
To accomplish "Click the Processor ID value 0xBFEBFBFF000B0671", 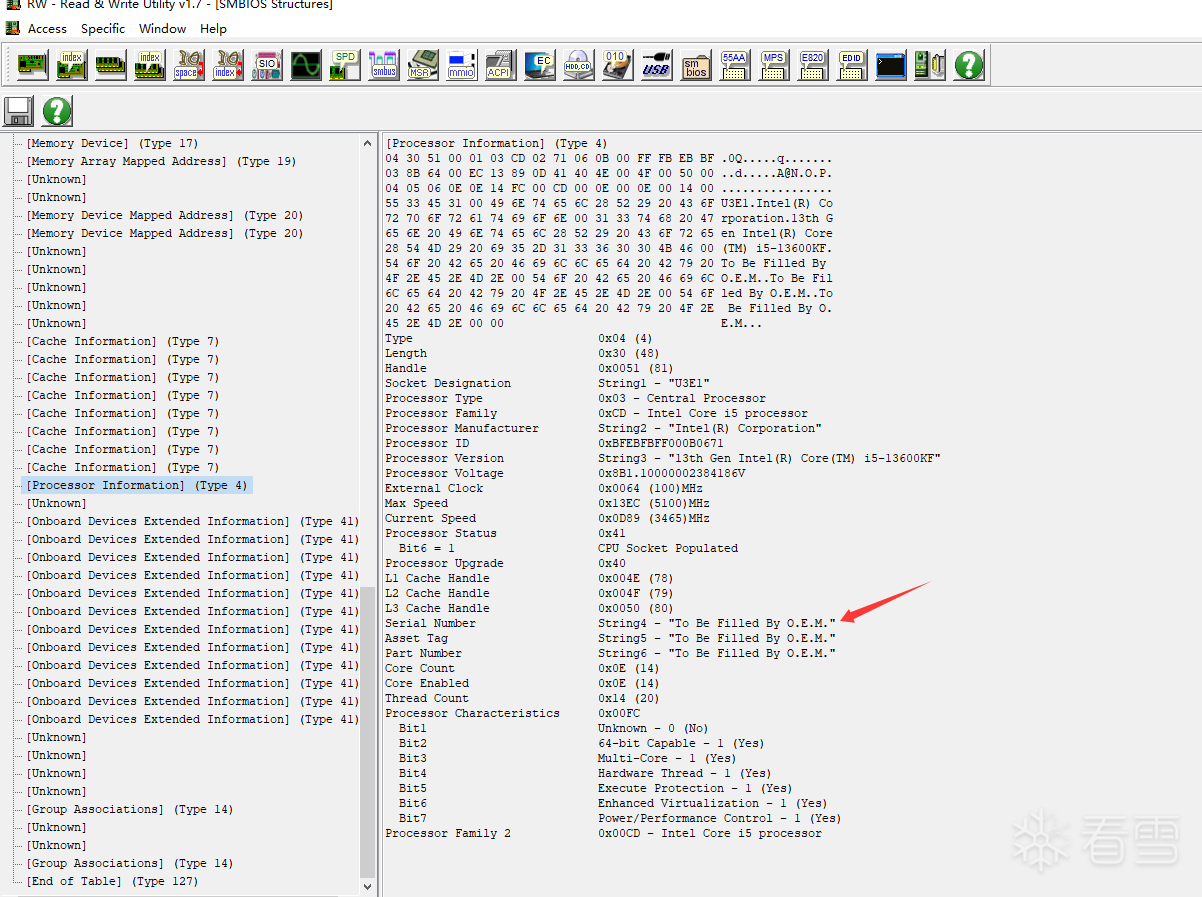I will [661, 443].
